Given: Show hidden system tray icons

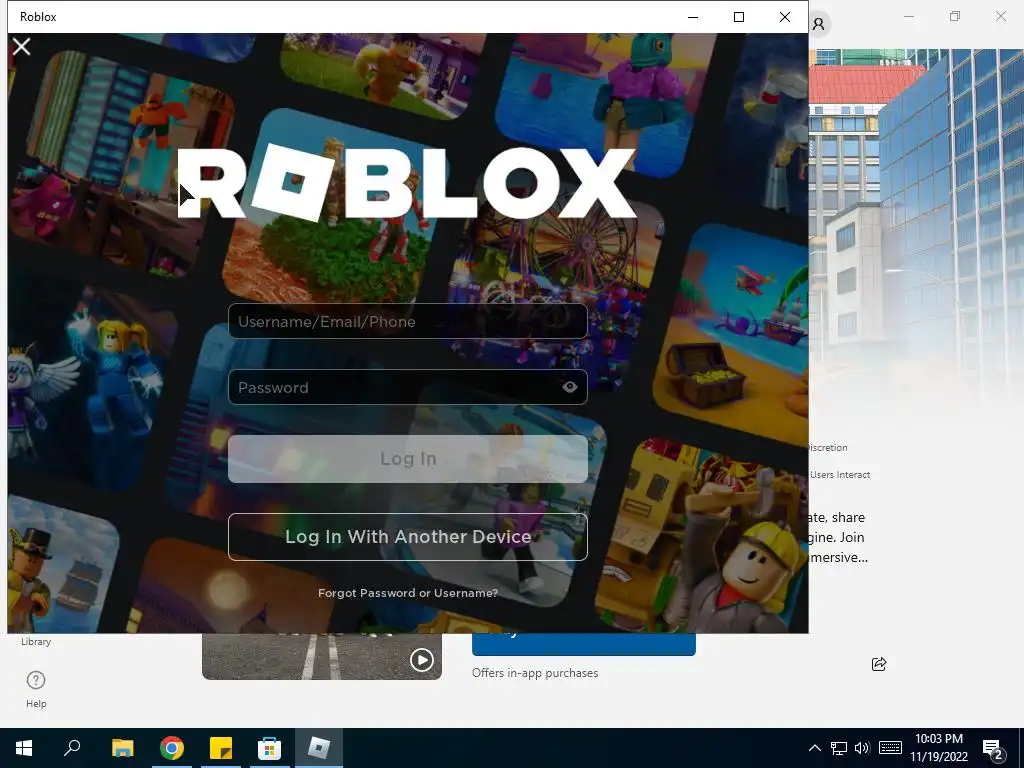Looking at the screenshot, I should [814, 748].
